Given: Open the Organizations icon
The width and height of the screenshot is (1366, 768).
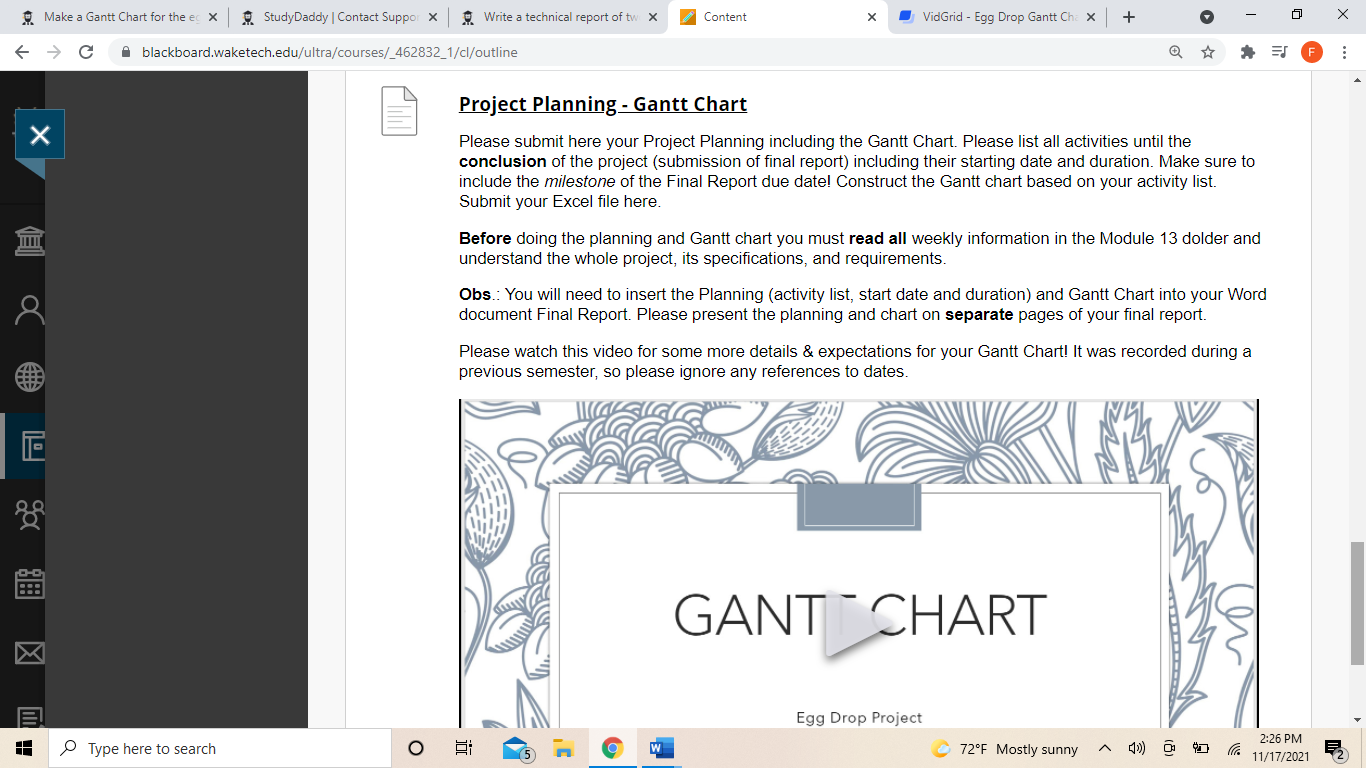Looking at the screenshot, I should point(29,516).
